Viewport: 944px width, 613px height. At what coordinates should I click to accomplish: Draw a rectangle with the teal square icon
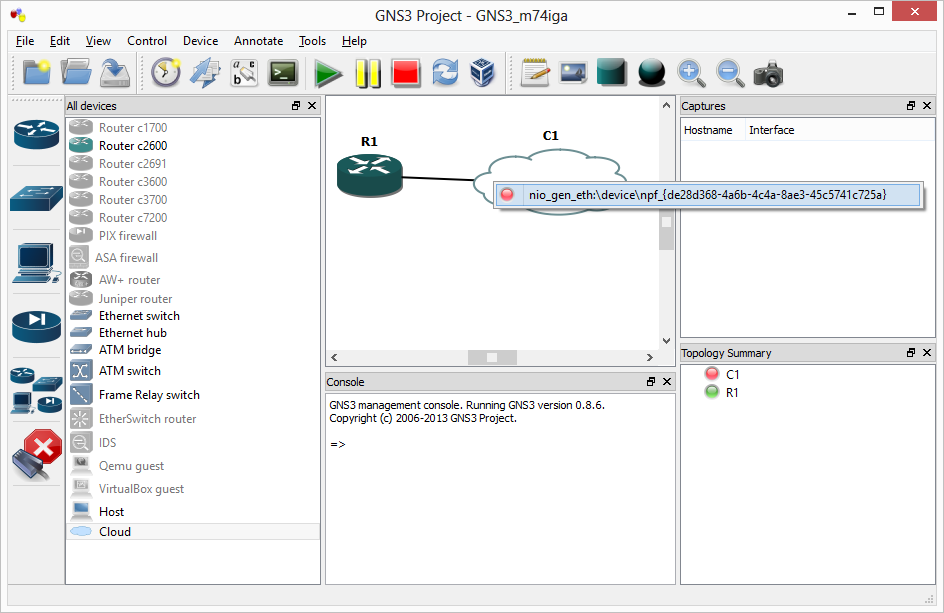pos(612,73)
